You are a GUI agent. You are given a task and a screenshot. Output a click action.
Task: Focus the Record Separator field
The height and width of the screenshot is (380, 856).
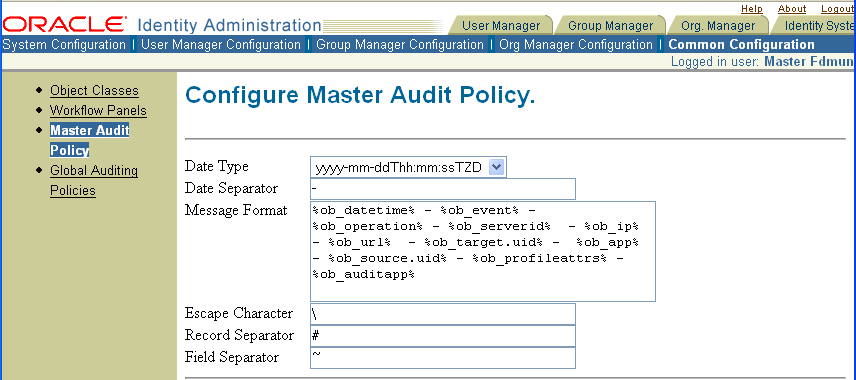click(443, 336)
